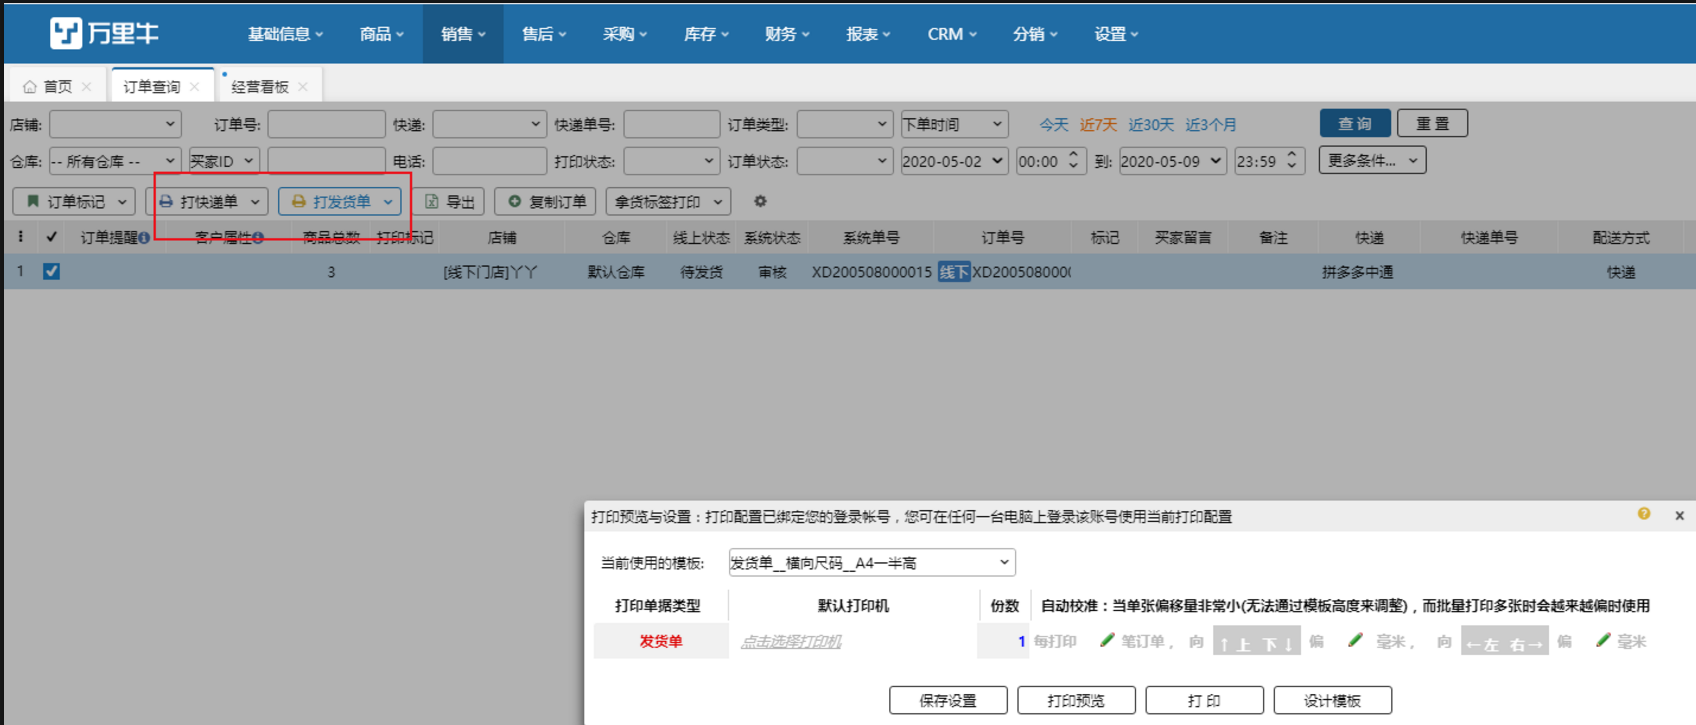The width and height of the screenshot is (1696, 725).
Task: Open the 所有仓库 warehouse dropdown
Action: tap(114, 161)
